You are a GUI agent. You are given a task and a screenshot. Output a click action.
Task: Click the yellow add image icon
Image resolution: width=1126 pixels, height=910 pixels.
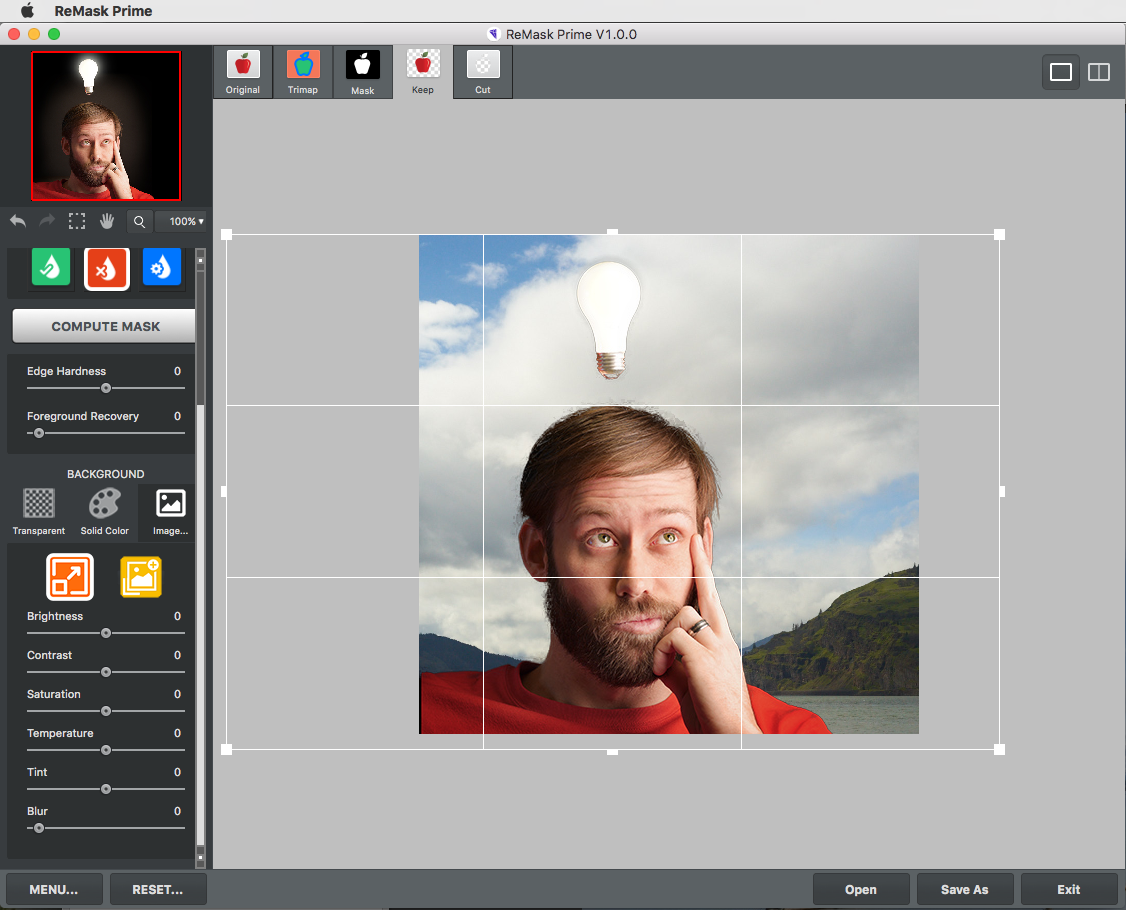point(141,577)
